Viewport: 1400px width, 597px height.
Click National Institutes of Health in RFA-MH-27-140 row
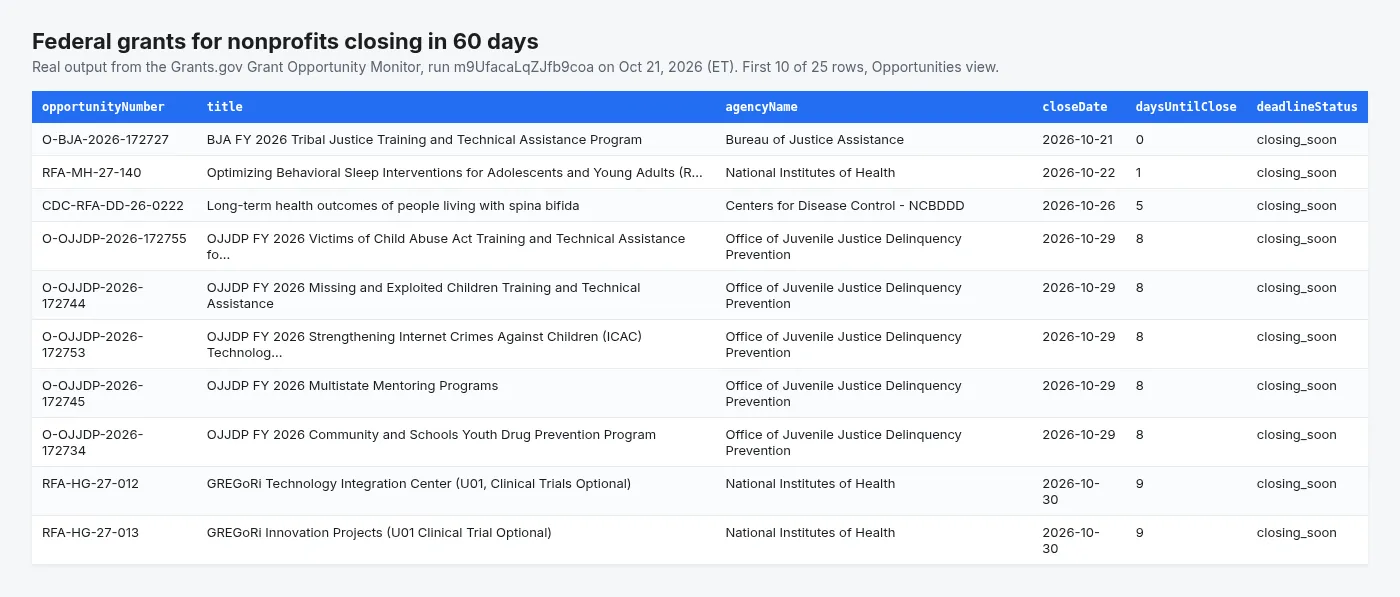[x=810, y=173]
